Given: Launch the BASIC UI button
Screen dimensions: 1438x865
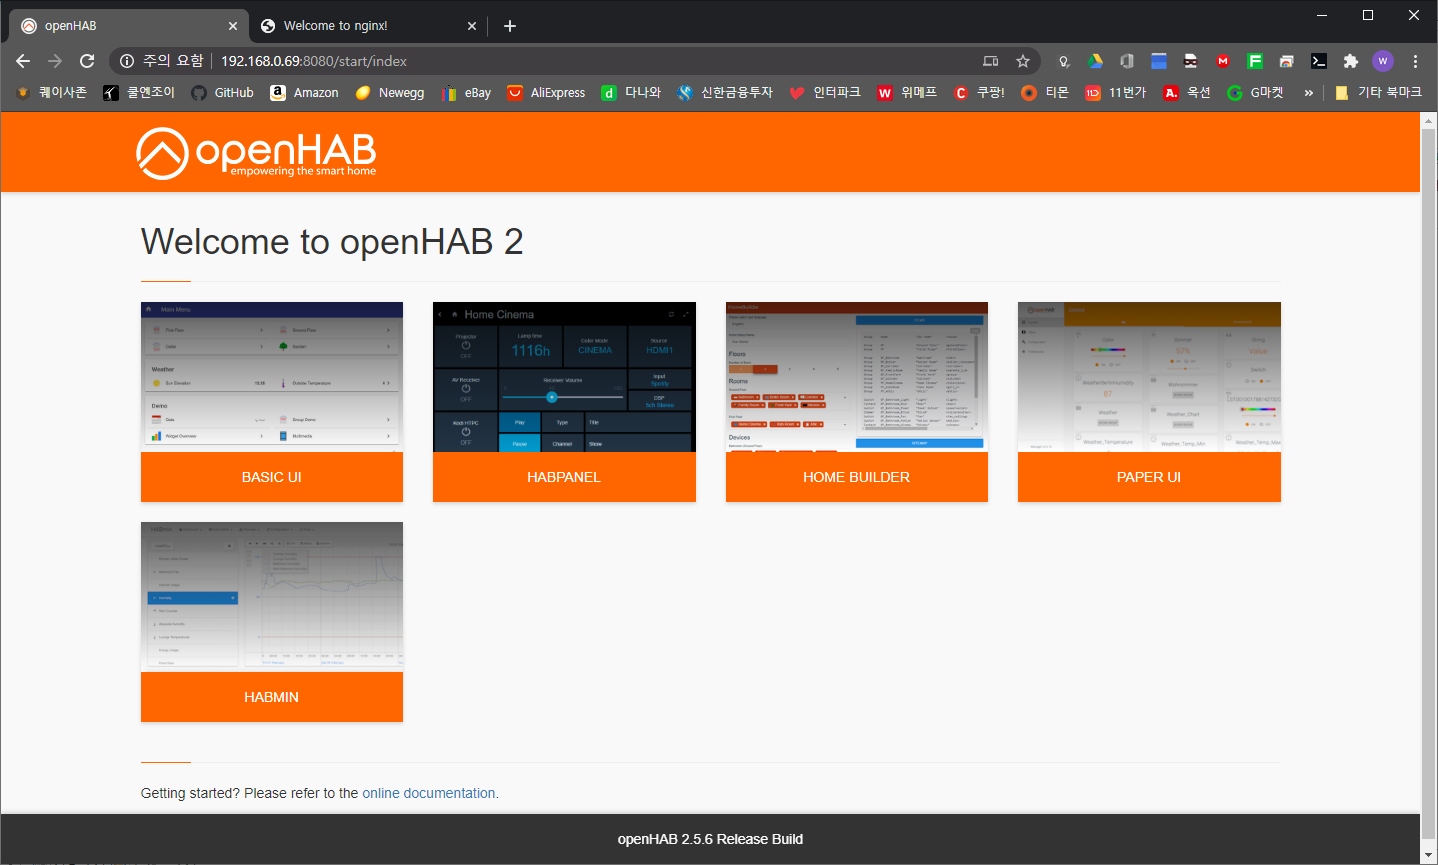Looking at the screenshot, I should click(272, 477).
